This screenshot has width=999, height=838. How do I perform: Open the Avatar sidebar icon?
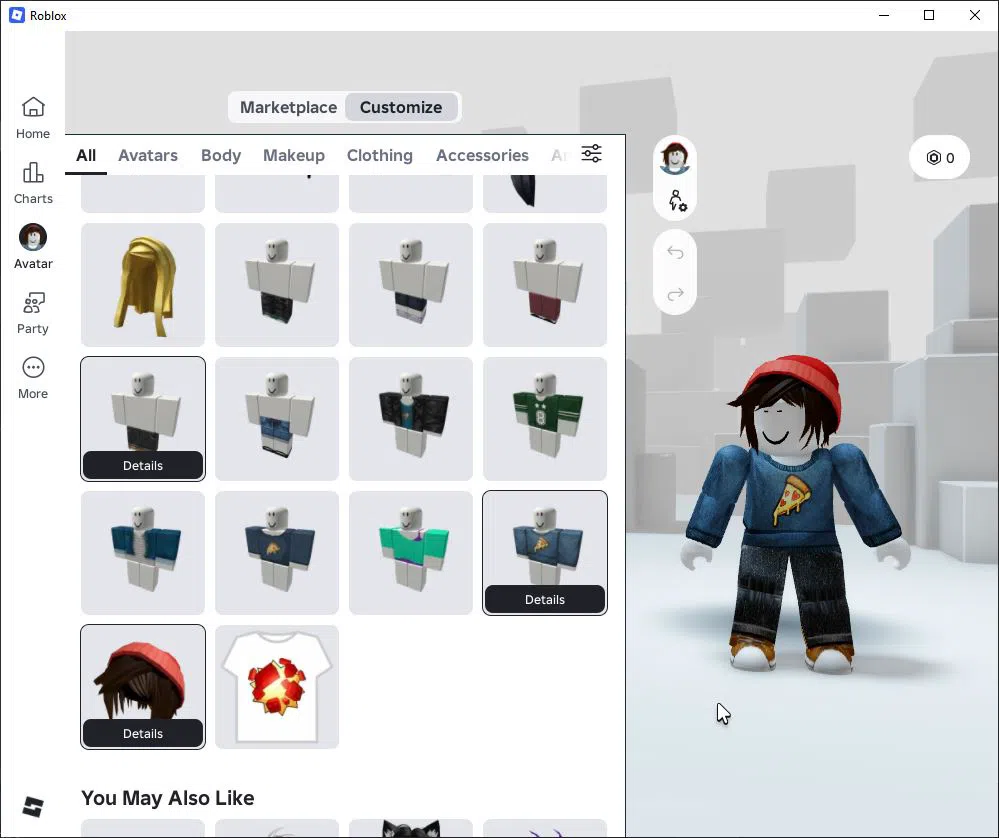click(x=33, y=247)
